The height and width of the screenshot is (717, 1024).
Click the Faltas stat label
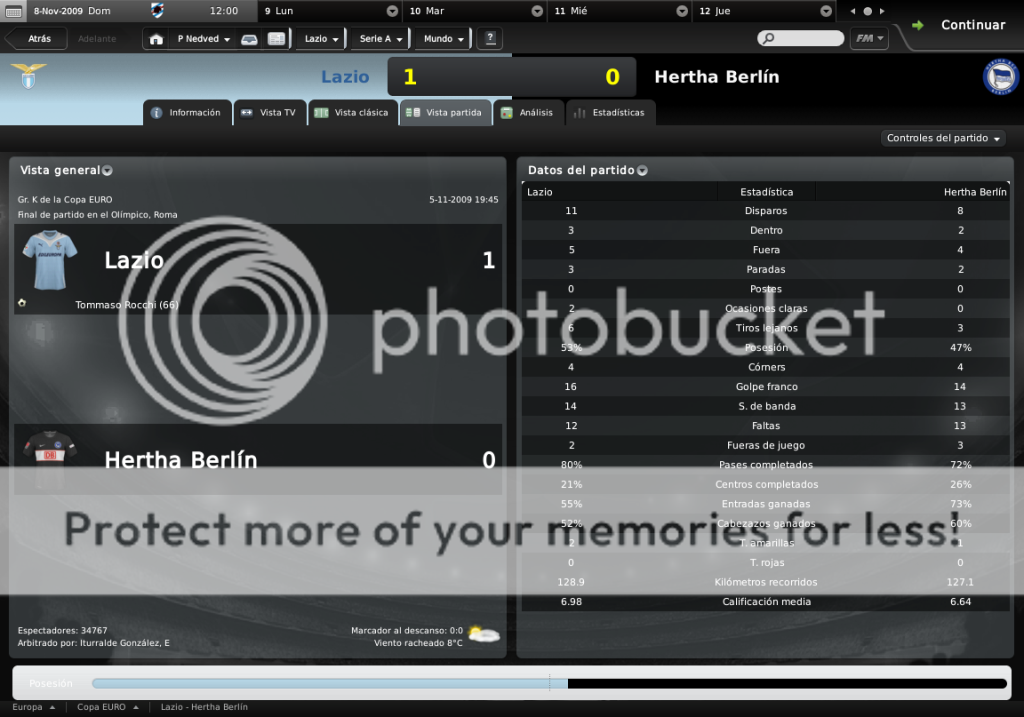click(766, 426)
